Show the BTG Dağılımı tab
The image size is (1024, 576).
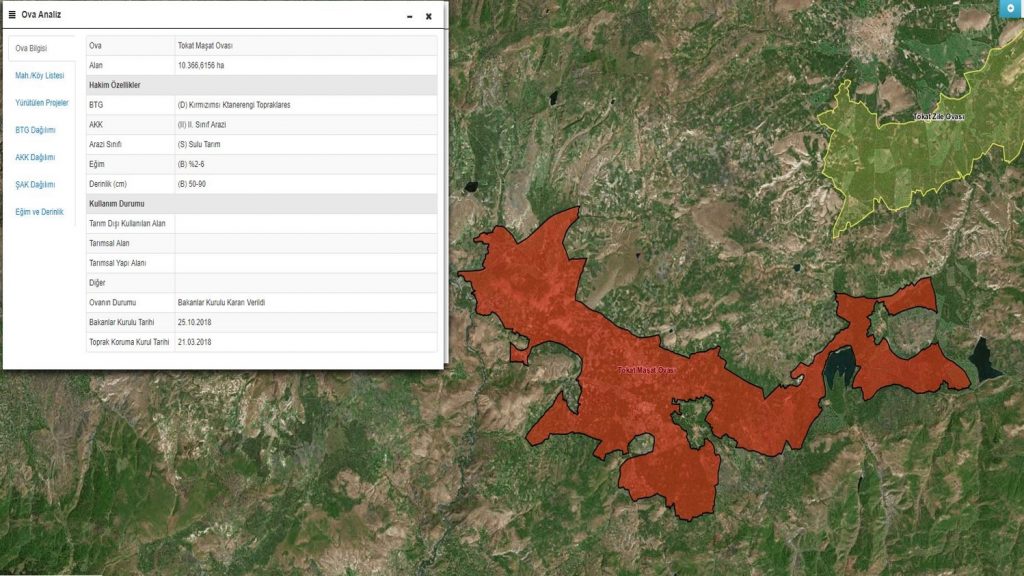(35, 130)
